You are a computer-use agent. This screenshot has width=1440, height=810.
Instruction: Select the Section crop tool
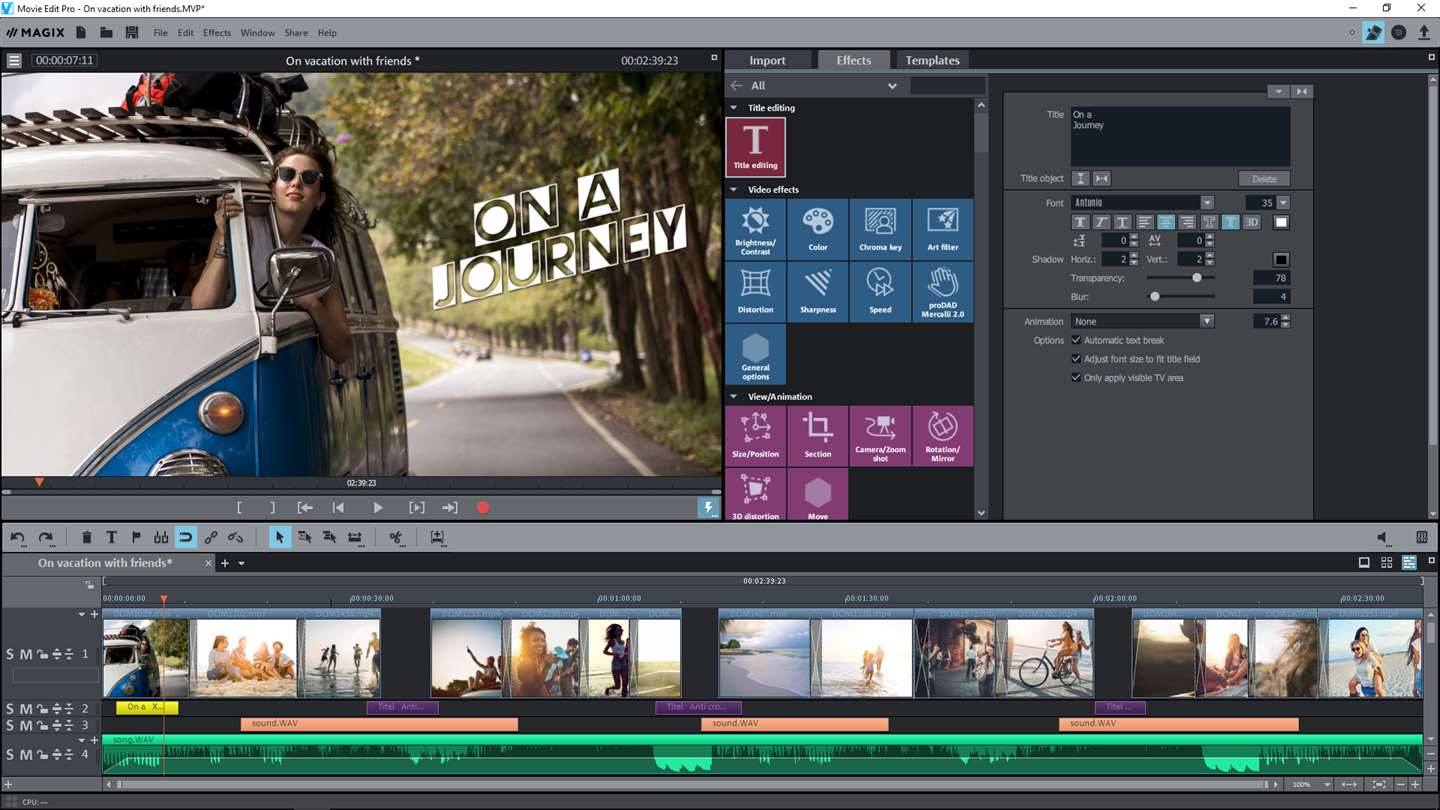[x=818, y=436]
